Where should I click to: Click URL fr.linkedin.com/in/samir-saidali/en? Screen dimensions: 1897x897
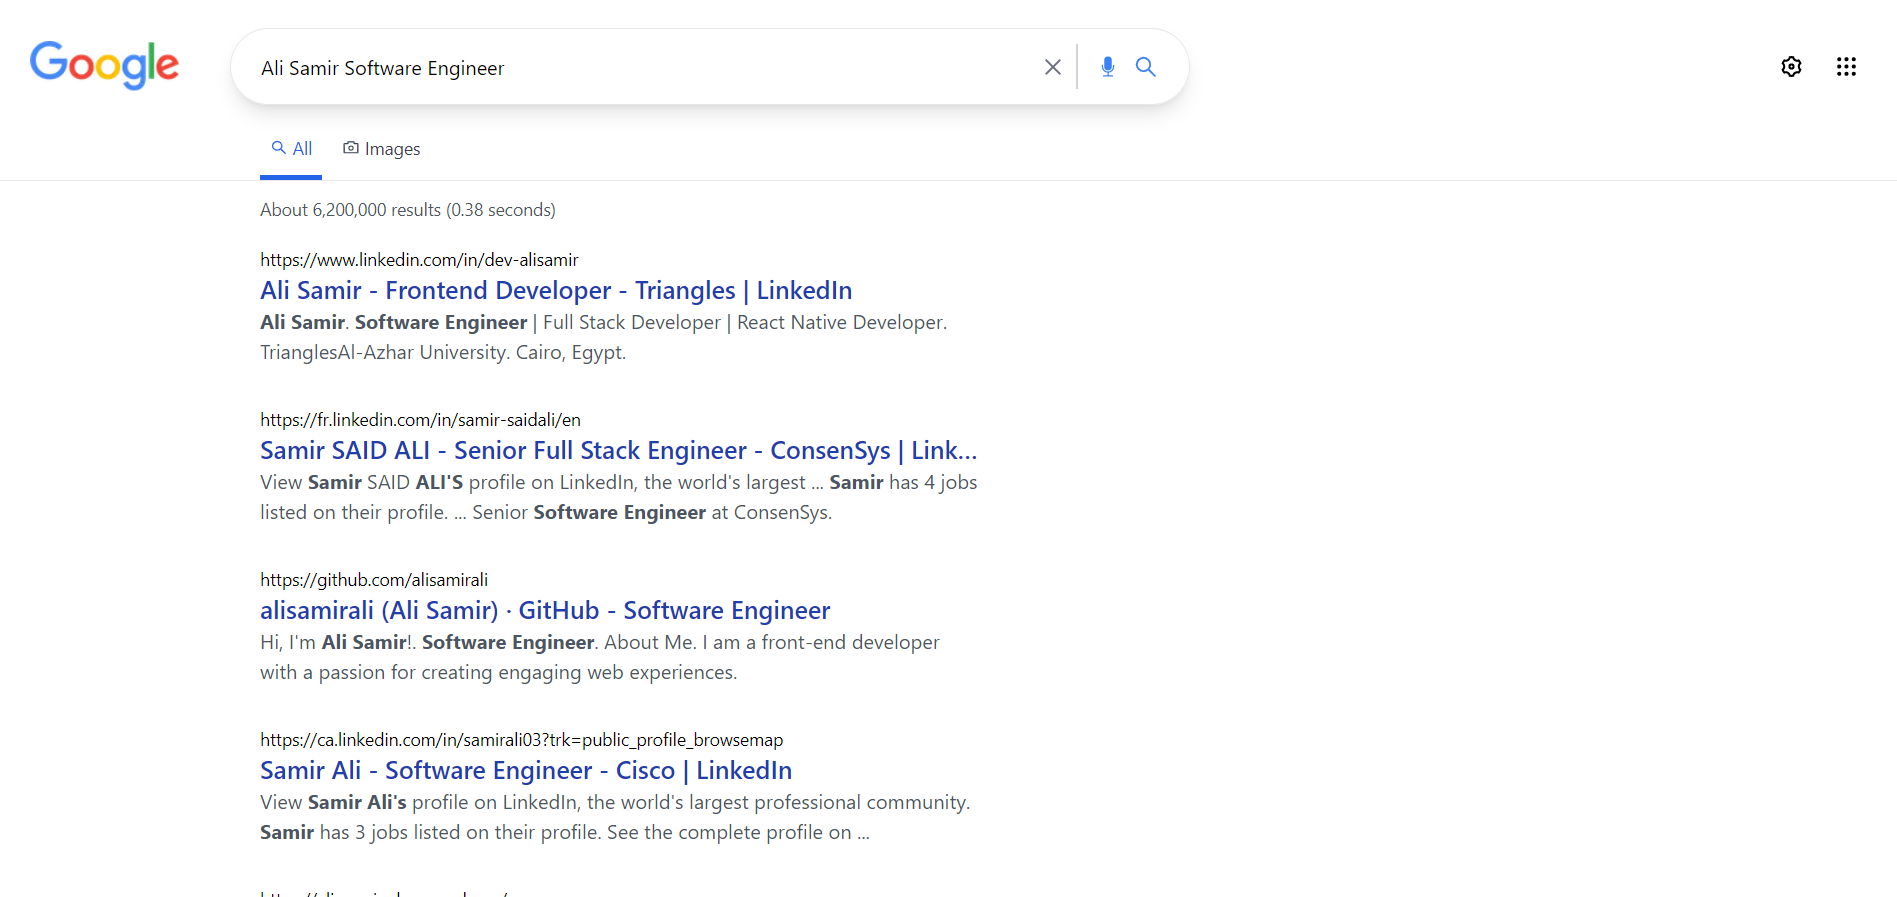click(420, 420)
